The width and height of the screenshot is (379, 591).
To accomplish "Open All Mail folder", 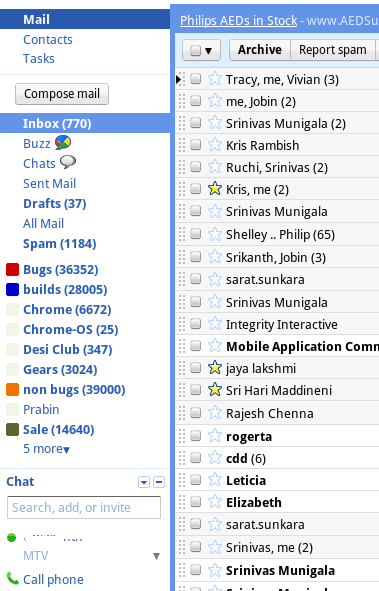I will (x=43, y=224).
